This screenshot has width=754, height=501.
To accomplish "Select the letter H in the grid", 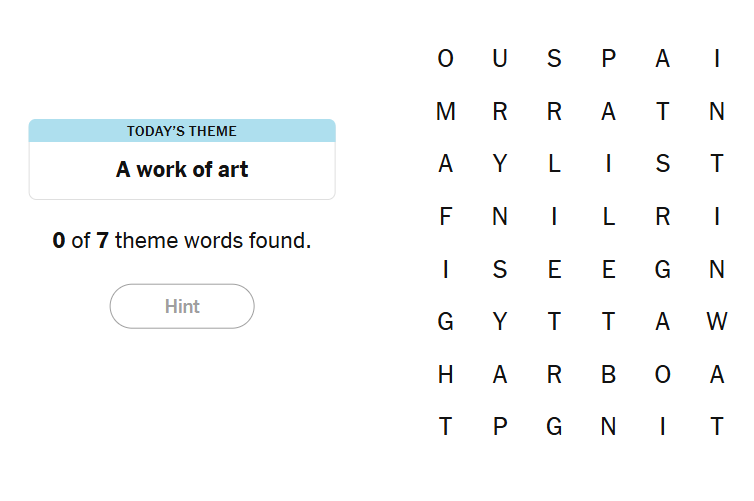I will [446, 375].
